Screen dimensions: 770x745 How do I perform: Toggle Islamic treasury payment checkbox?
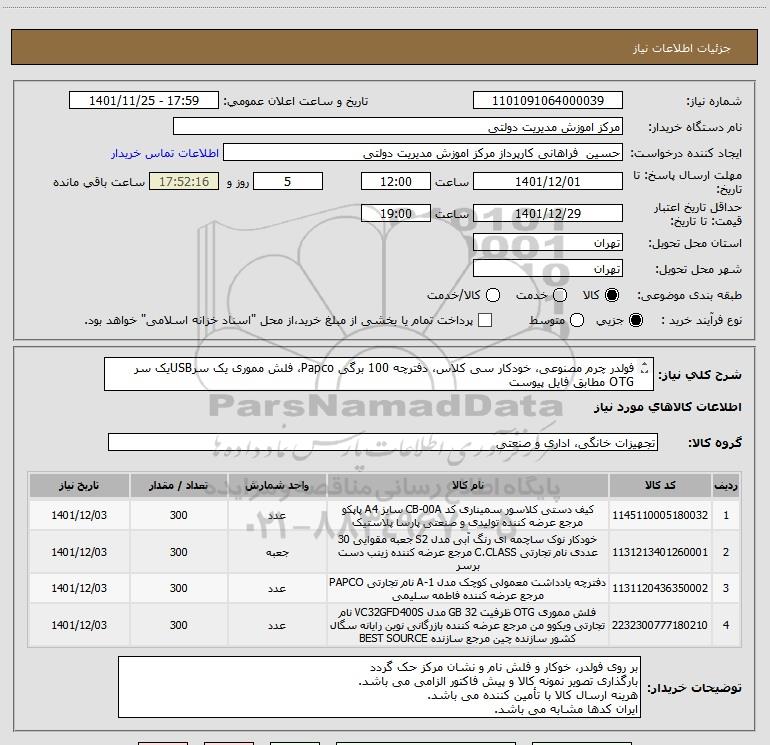(x=485, y=320)
